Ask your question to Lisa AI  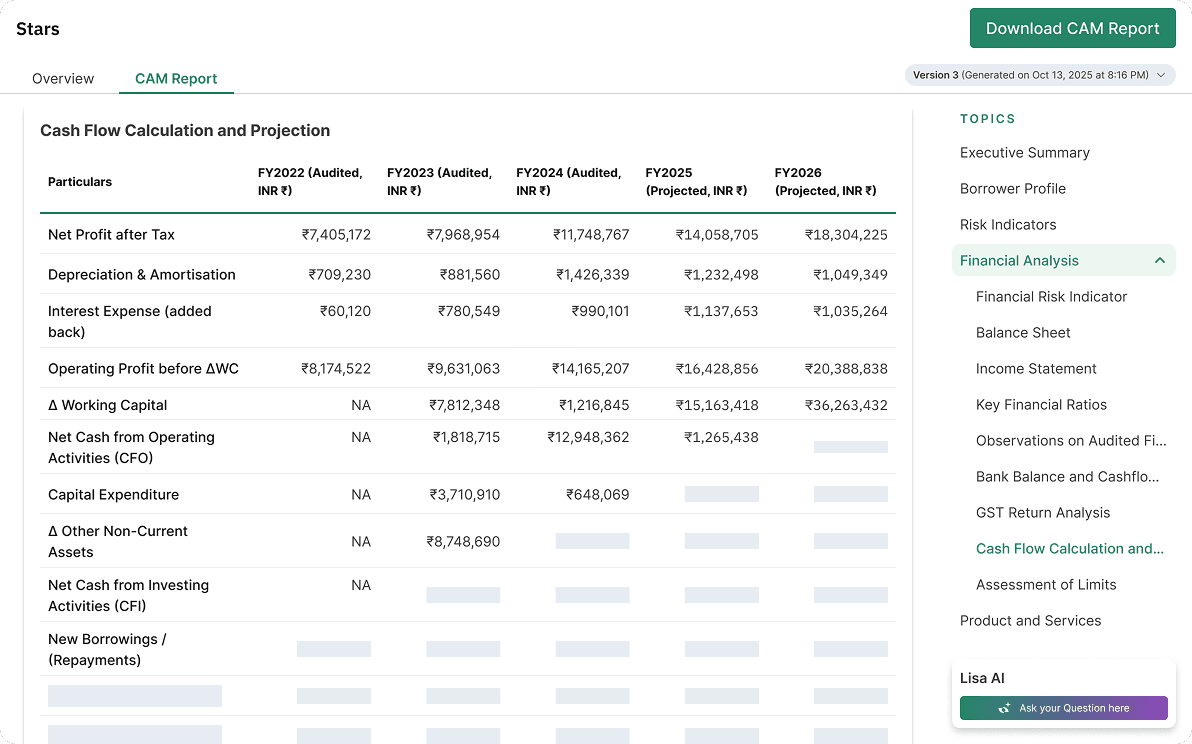tap(1064, 708)
